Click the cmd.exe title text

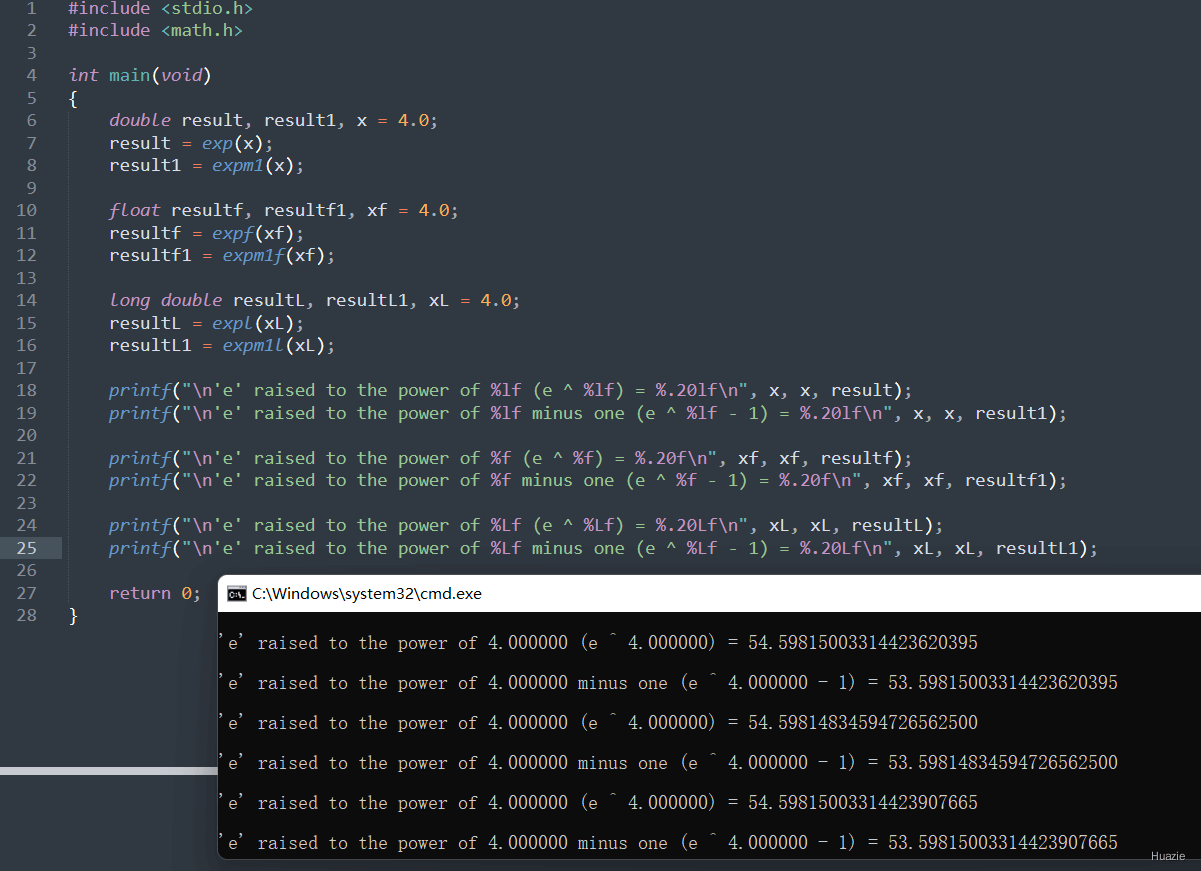point(367,593)
